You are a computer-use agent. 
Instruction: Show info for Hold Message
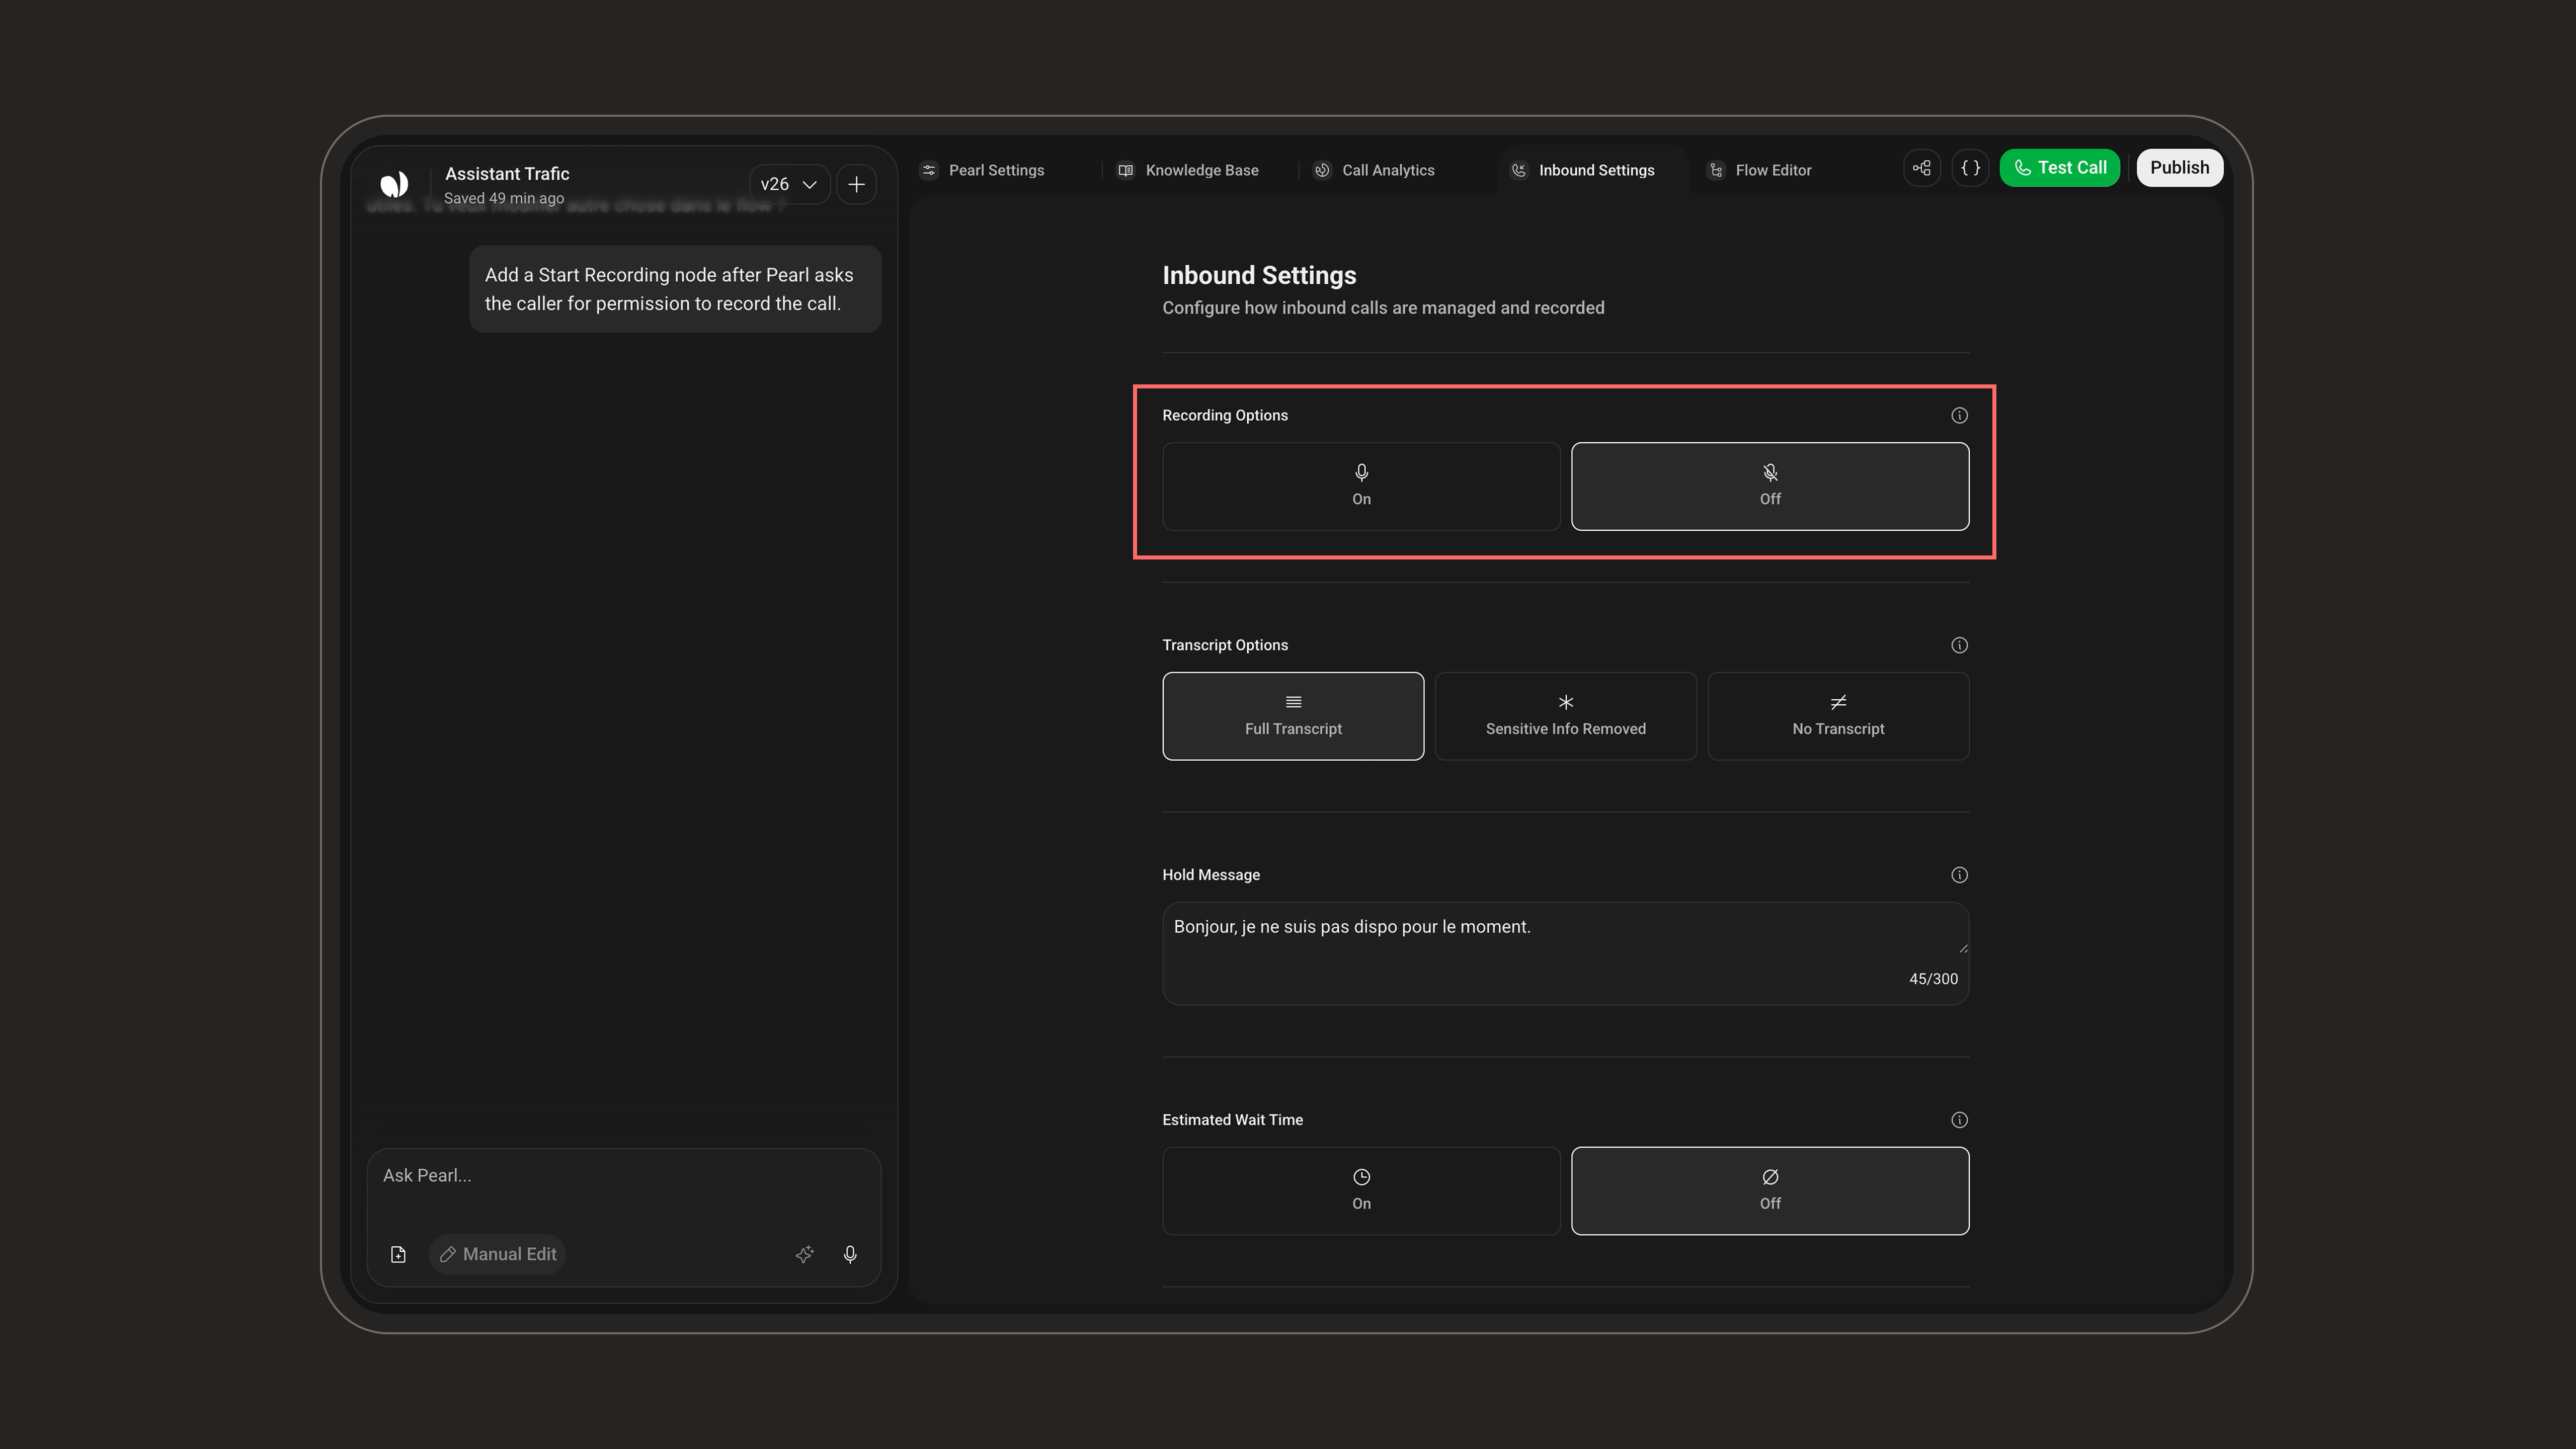pos(1959,875)
